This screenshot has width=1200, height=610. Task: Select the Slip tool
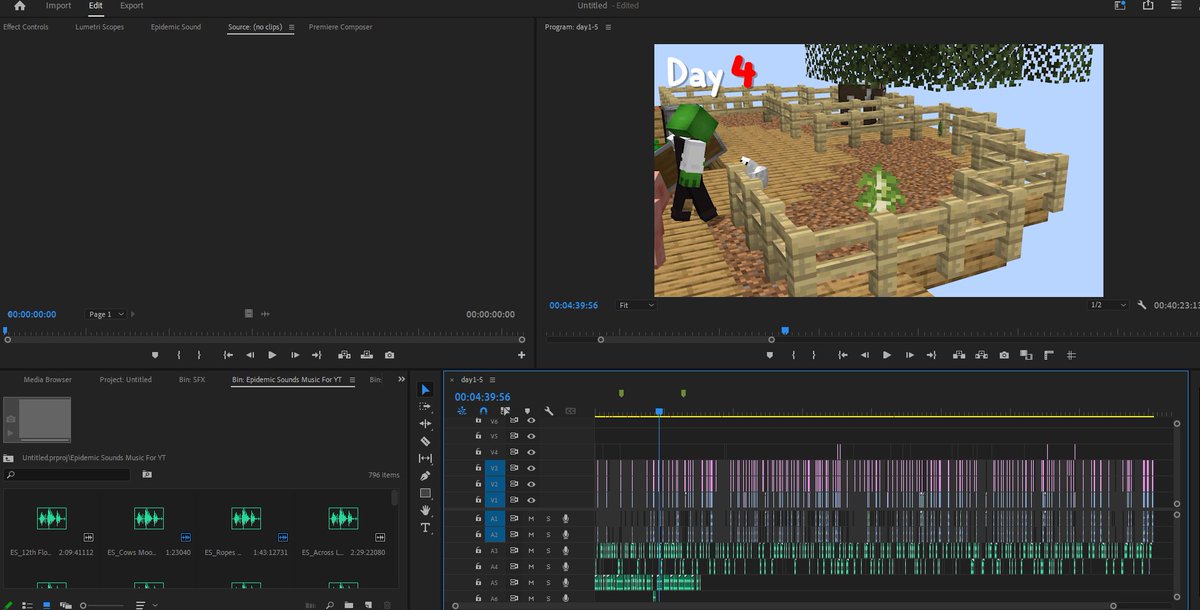[x=425, y=458]
